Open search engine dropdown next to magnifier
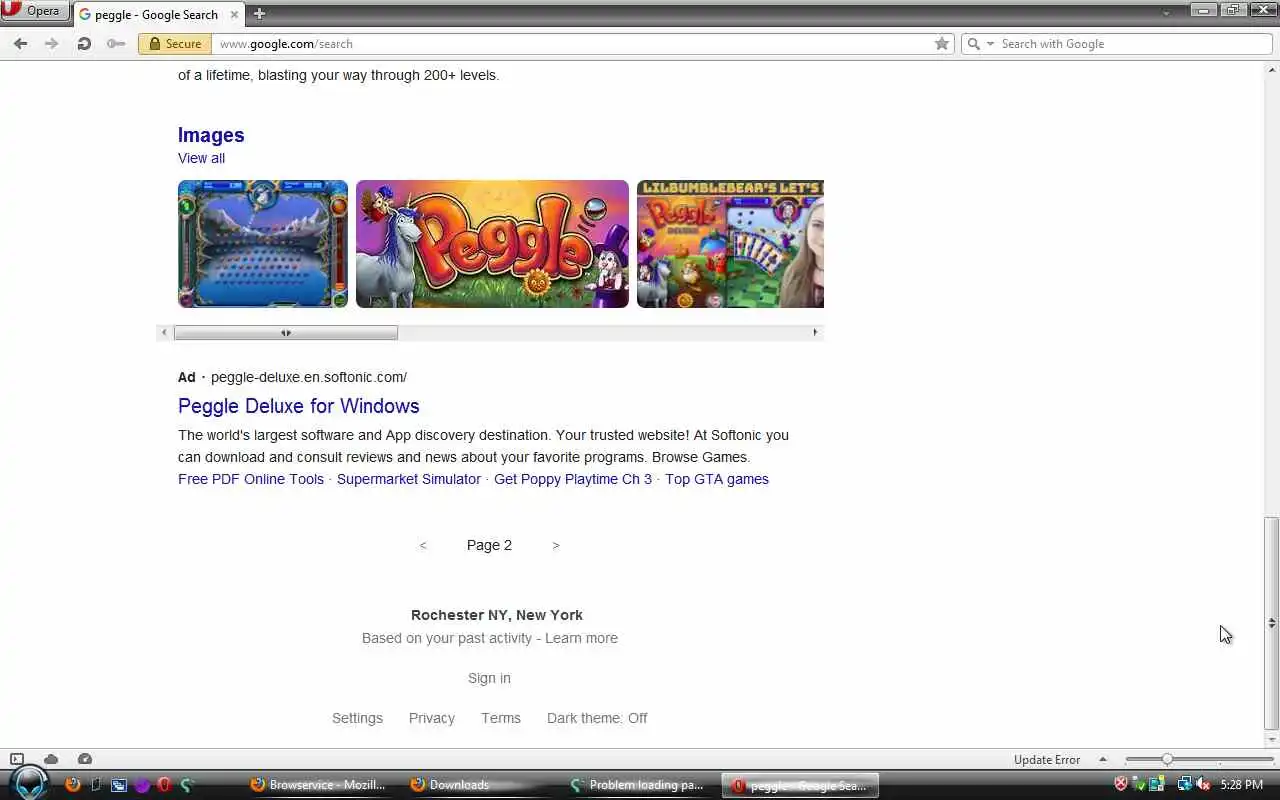Viewport: 1280px width, 800px height. pos(990,44)
